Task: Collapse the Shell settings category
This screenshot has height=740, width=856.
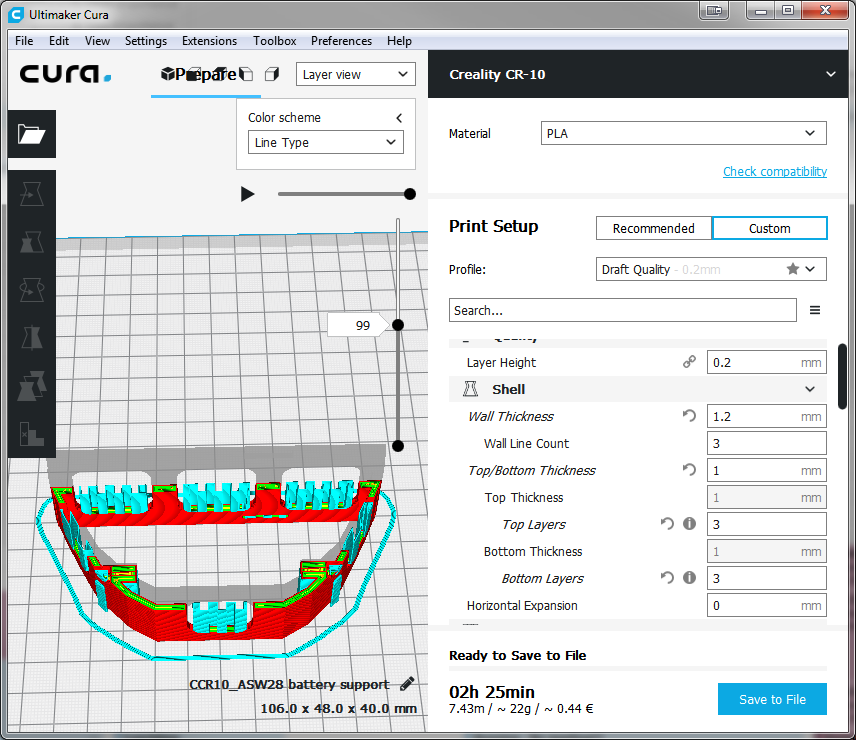Action: pyautogui.click(x=810, y=389)
